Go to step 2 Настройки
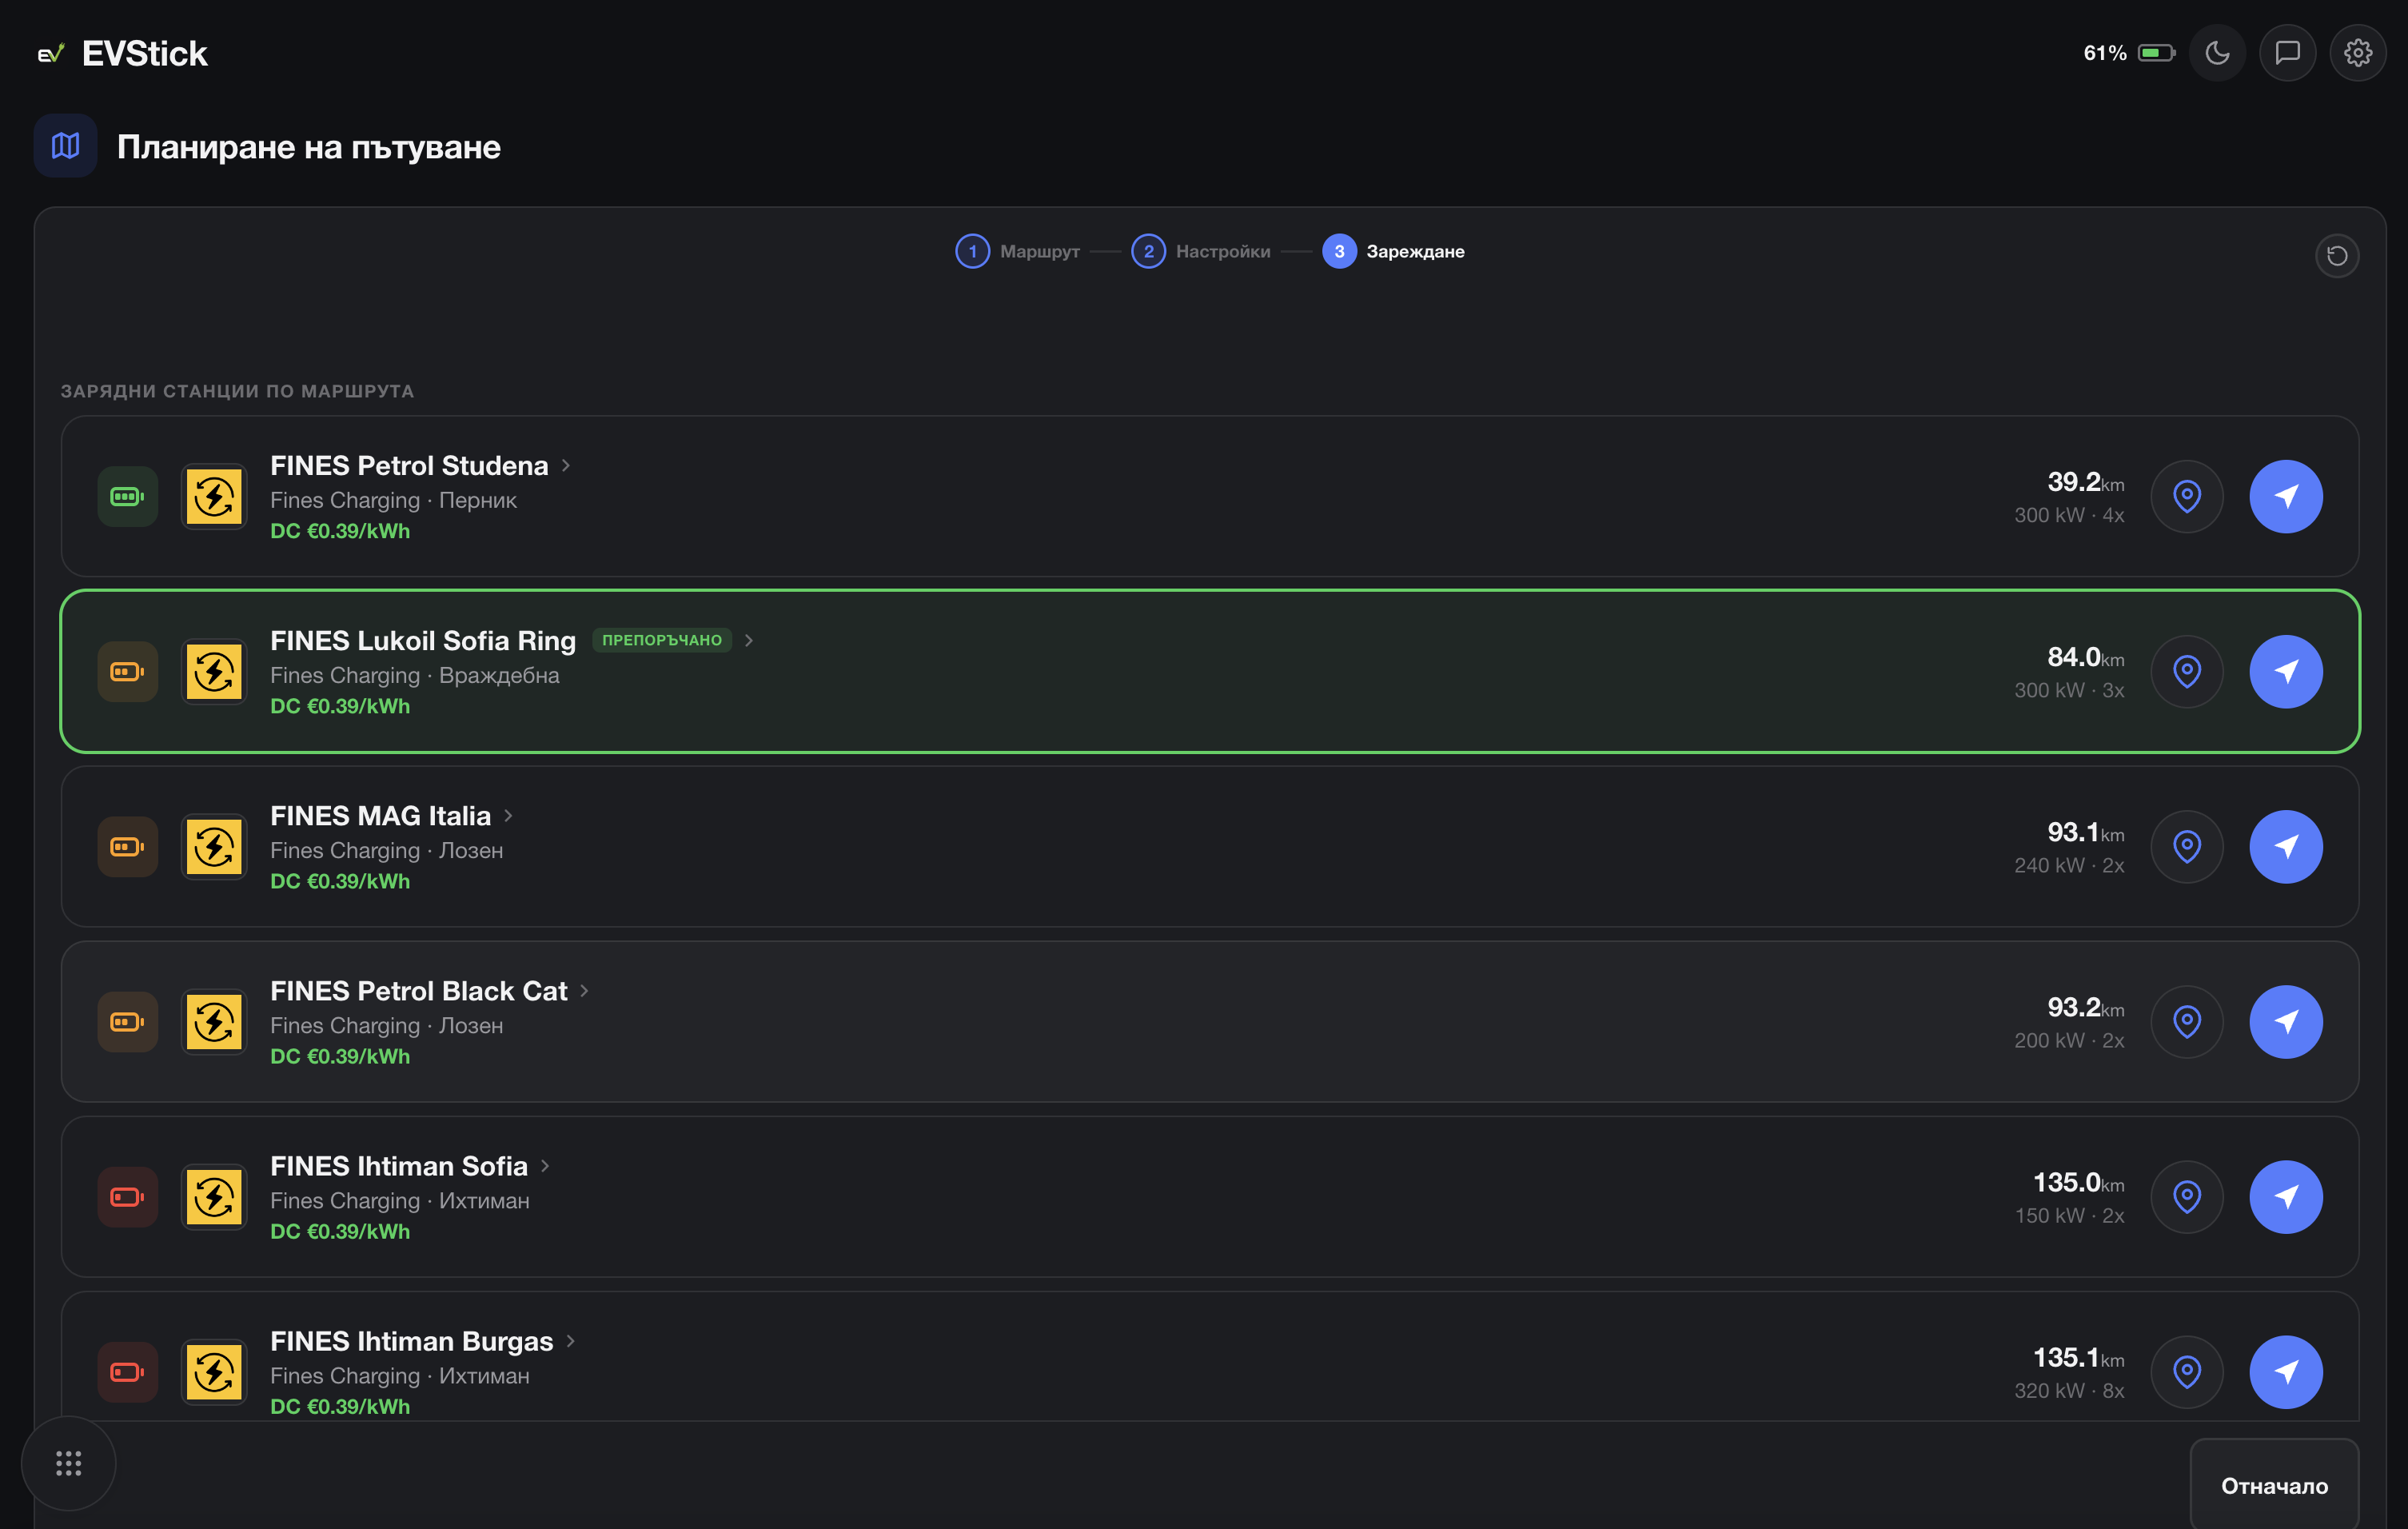2408x1529 pixels. 1201,251
